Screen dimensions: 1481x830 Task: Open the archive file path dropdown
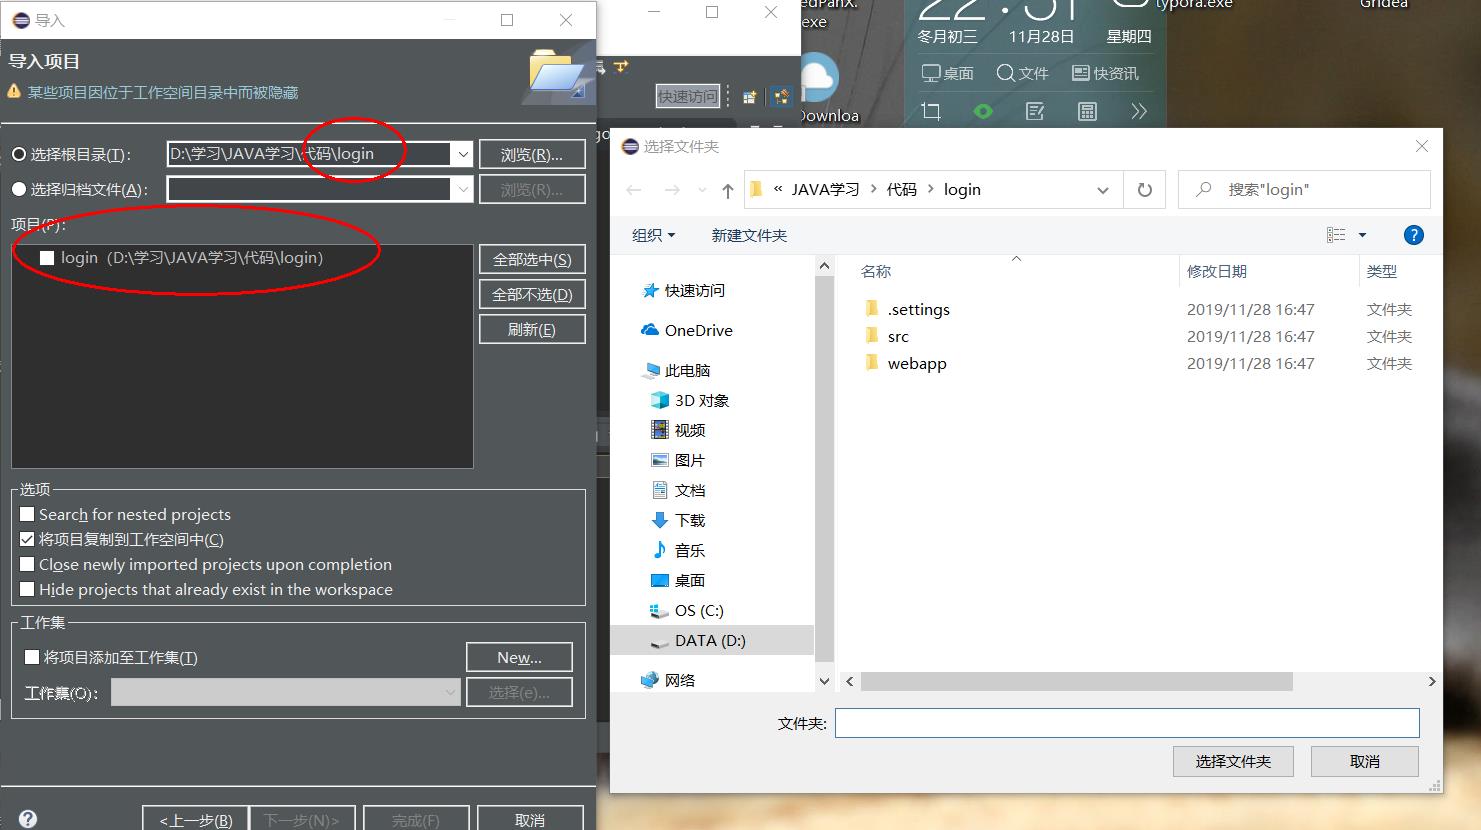point(462,189)
